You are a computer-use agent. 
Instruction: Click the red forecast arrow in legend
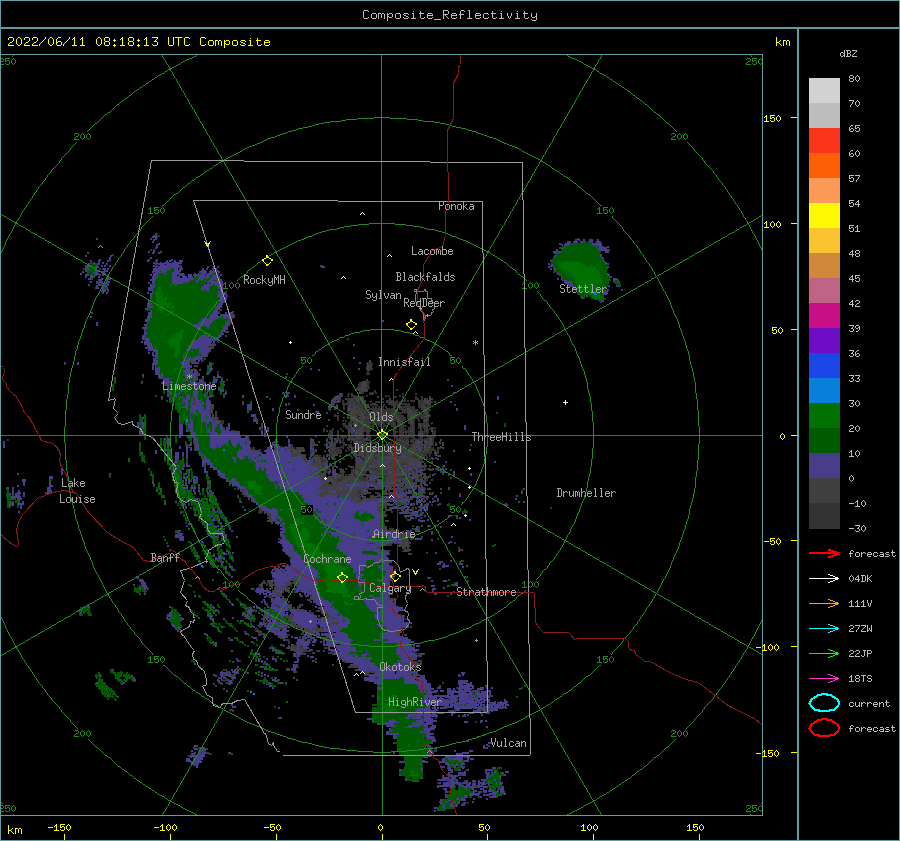[824, 553]
